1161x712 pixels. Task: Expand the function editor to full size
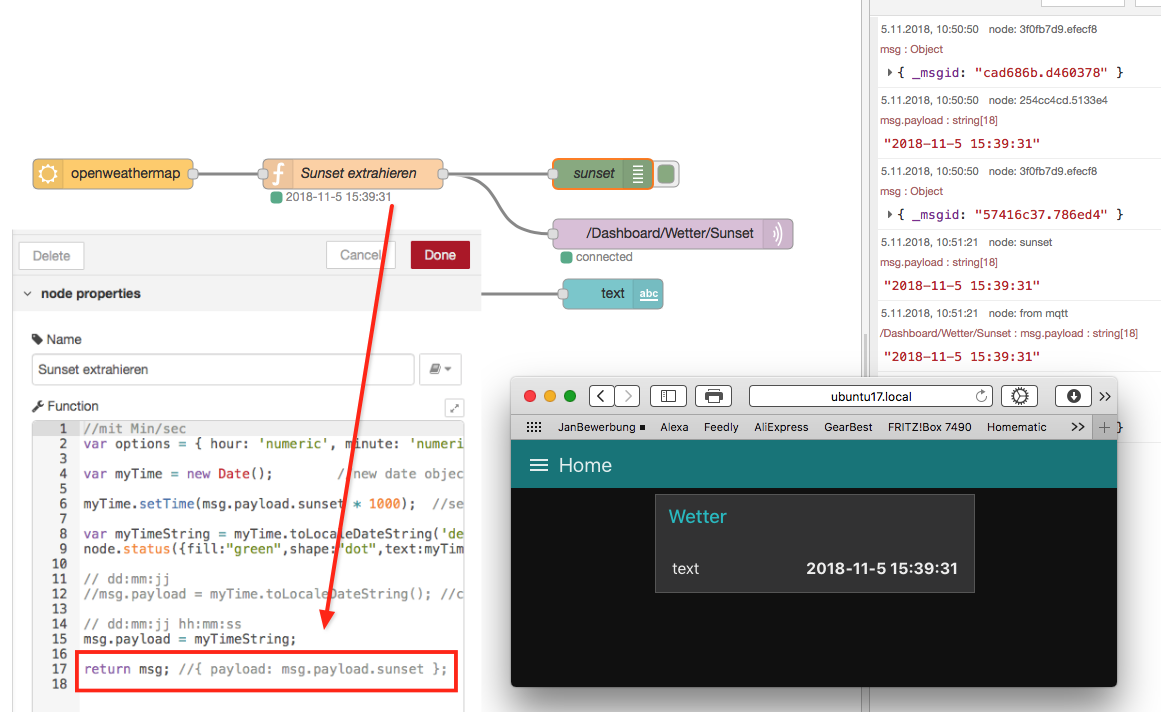pos(454,408)
